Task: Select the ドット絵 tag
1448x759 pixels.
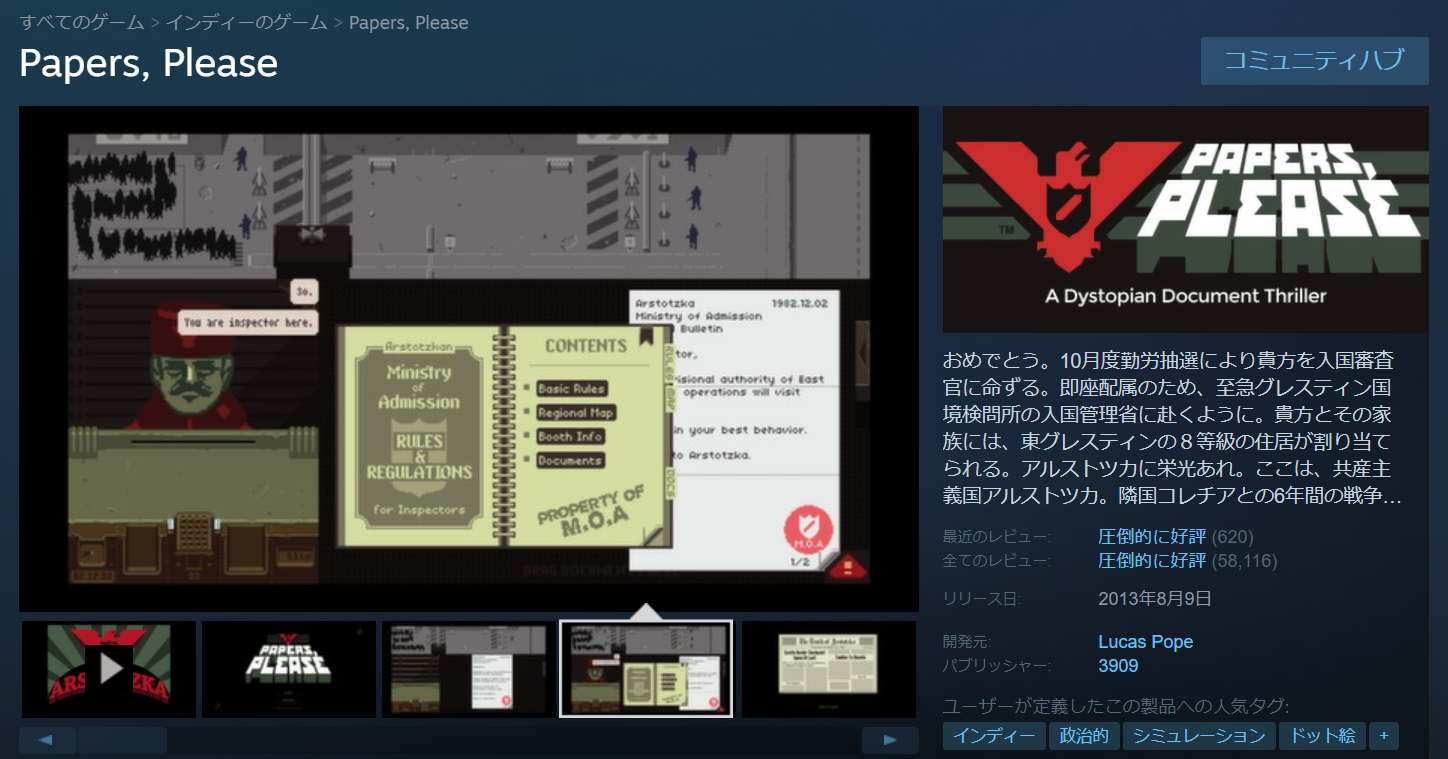Action: coord(1322,736)
